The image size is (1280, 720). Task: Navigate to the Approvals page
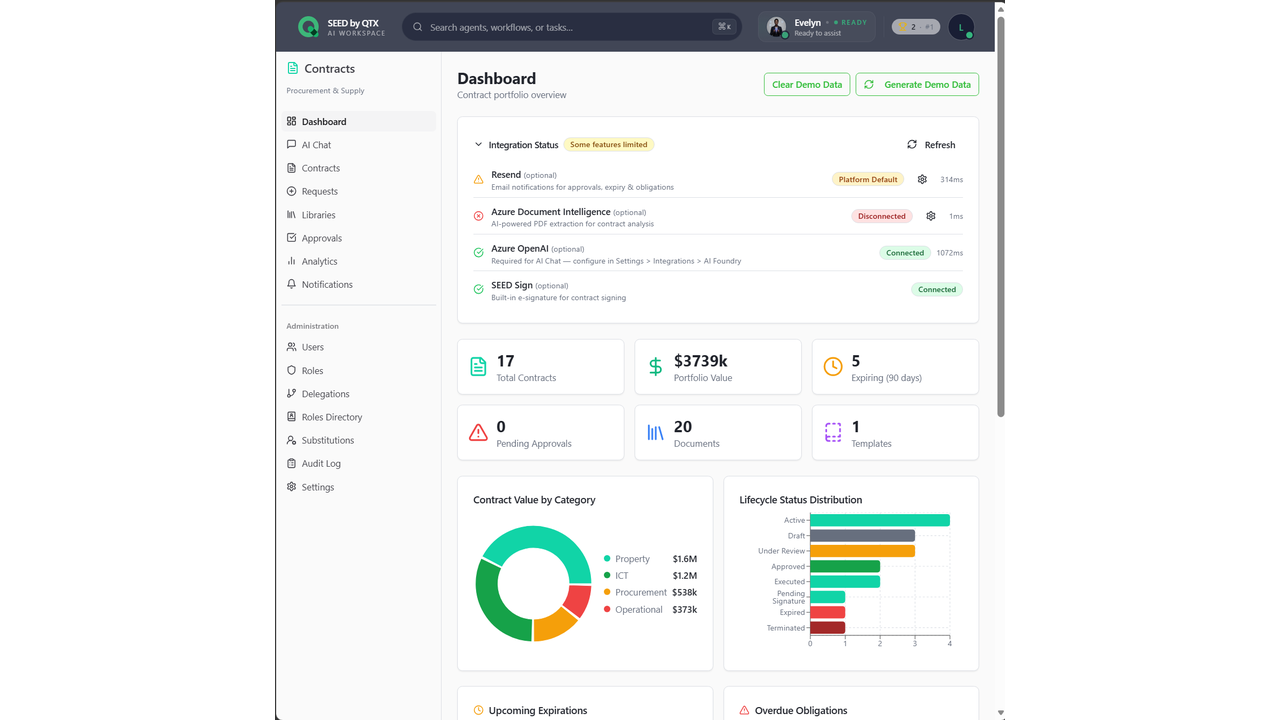pos(359,238)
